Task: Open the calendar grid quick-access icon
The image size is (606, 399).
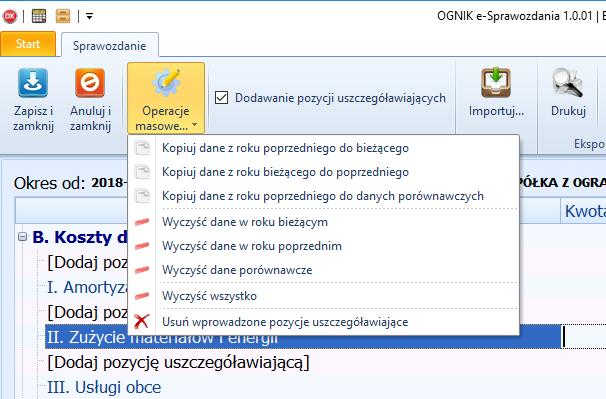Action: (39, 16)
